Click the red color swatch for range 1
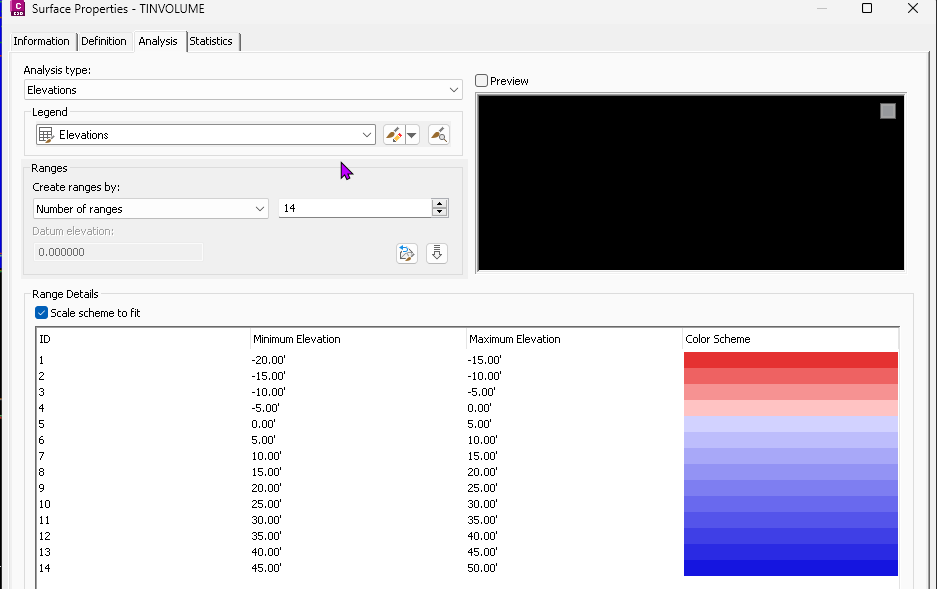Screen dimensions: 937x589 pos(790,360)
